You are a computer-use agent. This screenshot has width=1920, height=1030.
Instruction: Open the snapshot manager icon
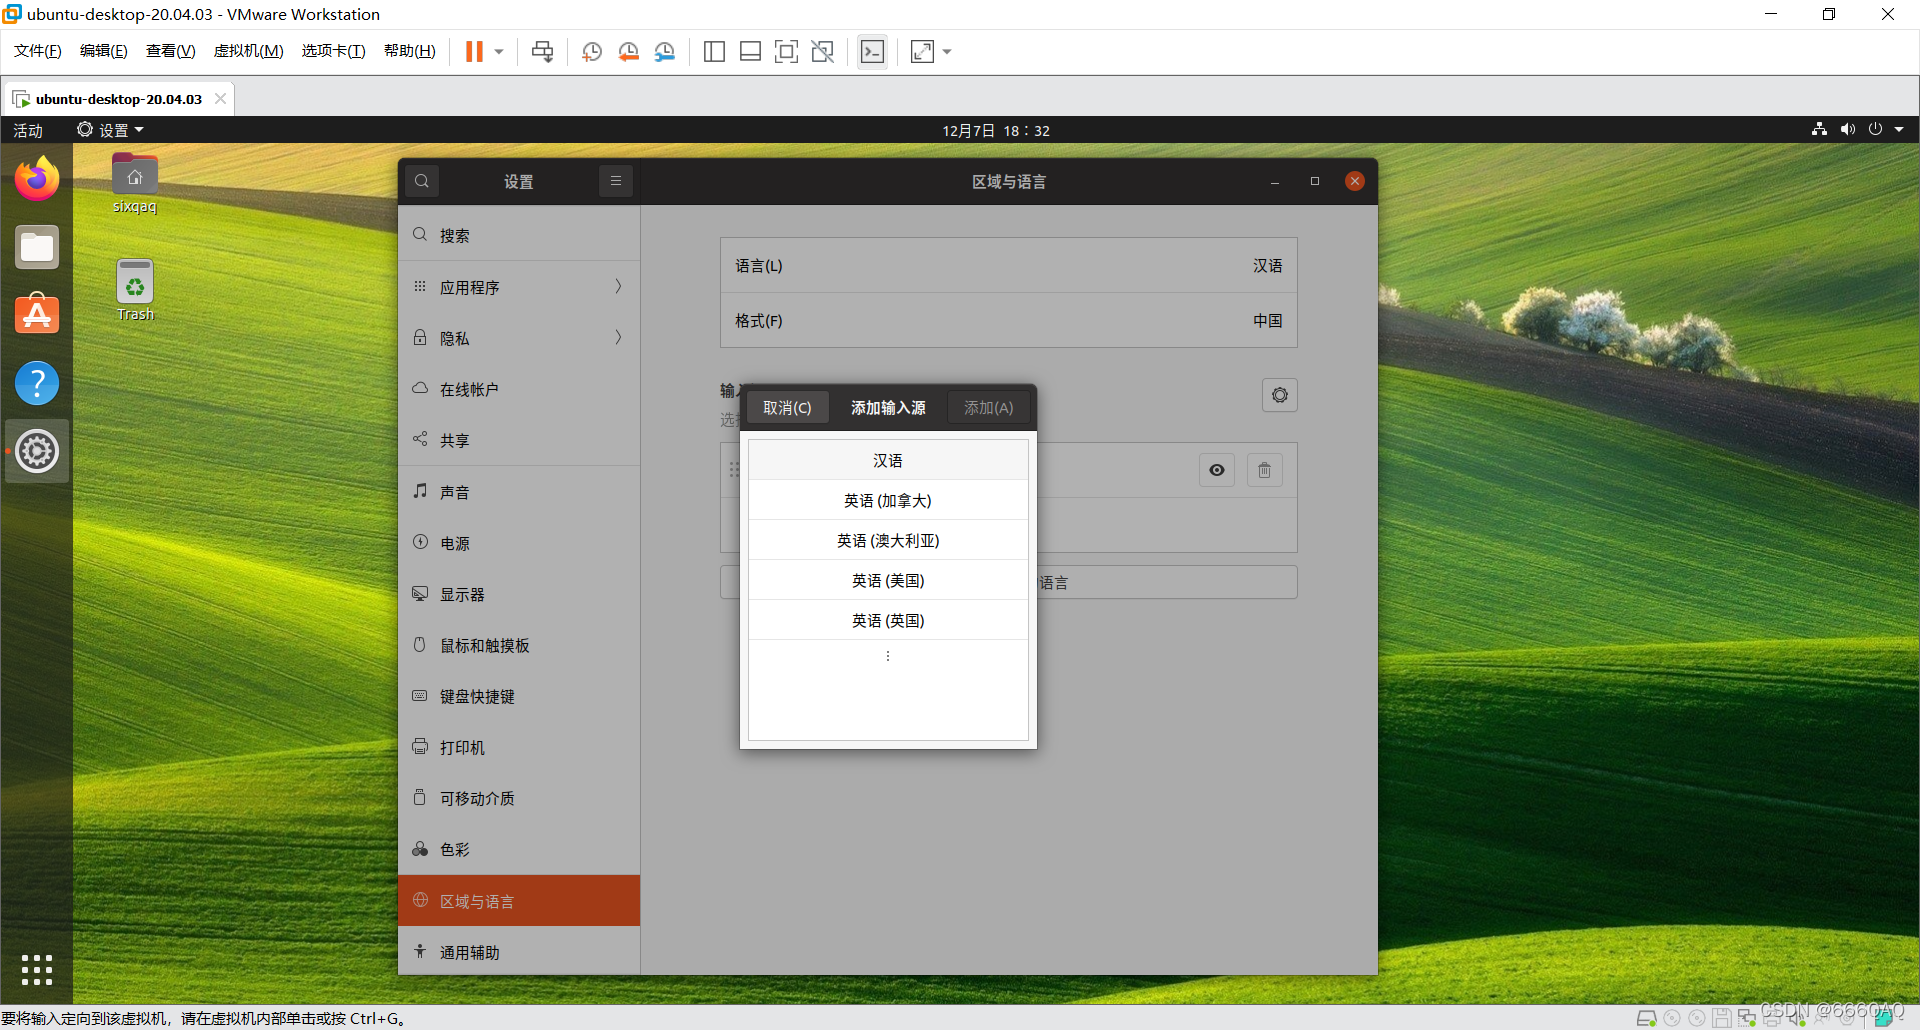pyautogui.click(x=664, y=51)
